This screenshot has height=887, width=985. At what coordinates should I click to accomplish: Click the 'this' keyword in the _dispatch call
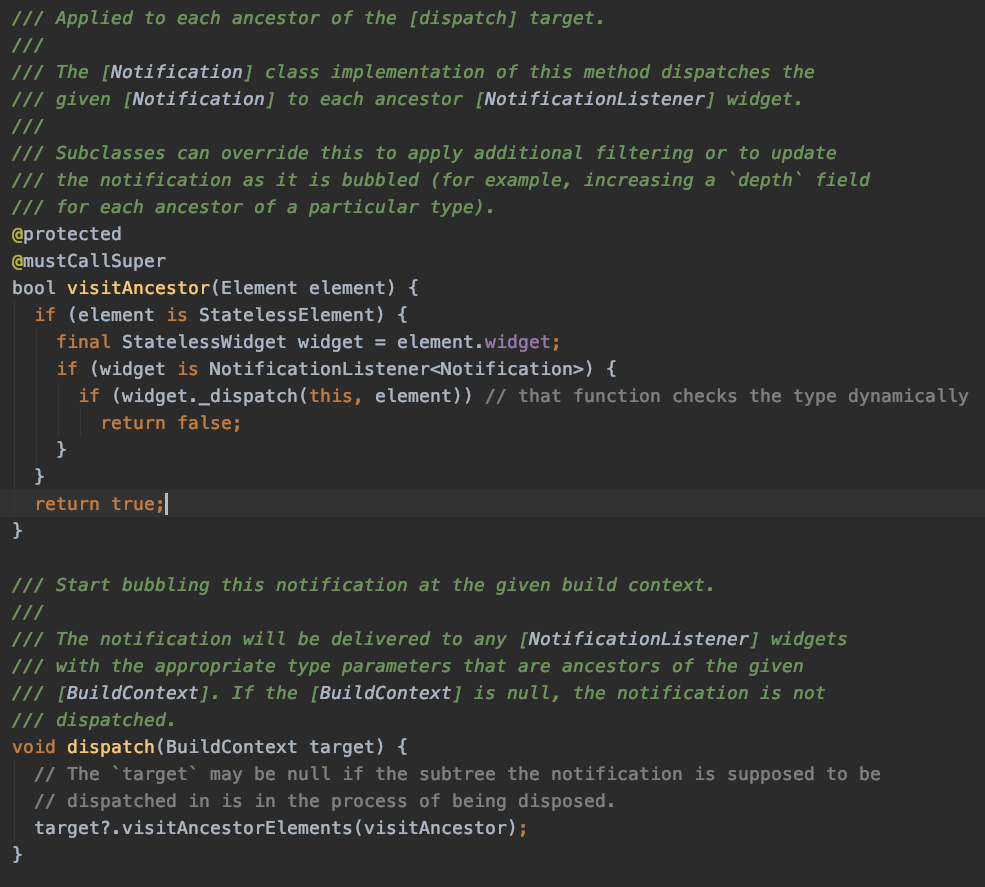pyautogui.click(x=329, y=396)
